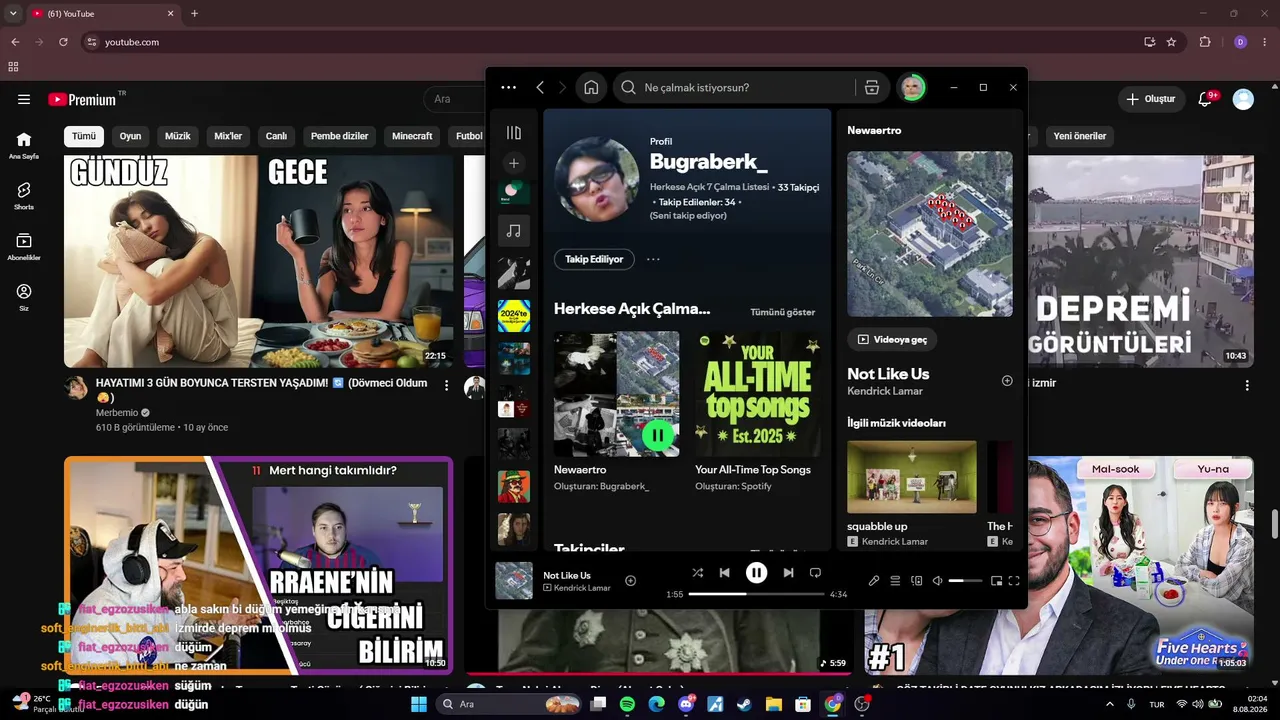Click the YouTube Oluştur button
The width and height of the screenshot is (1280, 720).
pos(1151,99)
